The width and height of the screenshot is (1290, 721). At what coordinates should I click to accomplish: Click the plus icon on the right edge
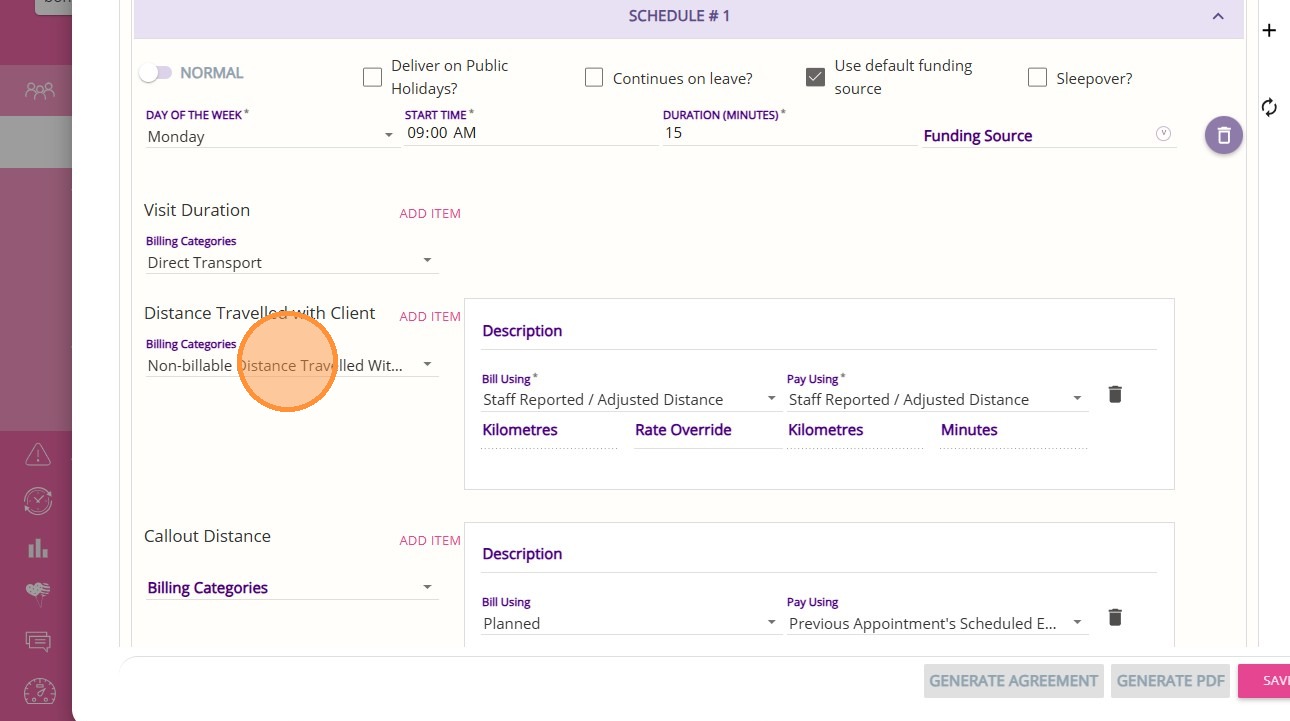[x=1269, y=31]
